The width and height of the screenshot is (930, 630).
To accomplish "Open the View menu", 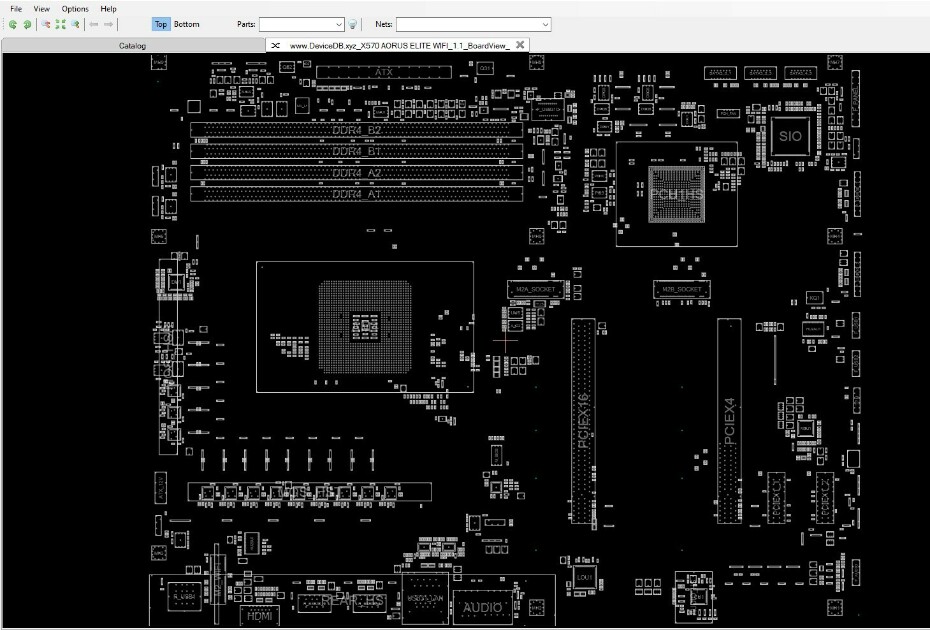I will coord(42,9).
